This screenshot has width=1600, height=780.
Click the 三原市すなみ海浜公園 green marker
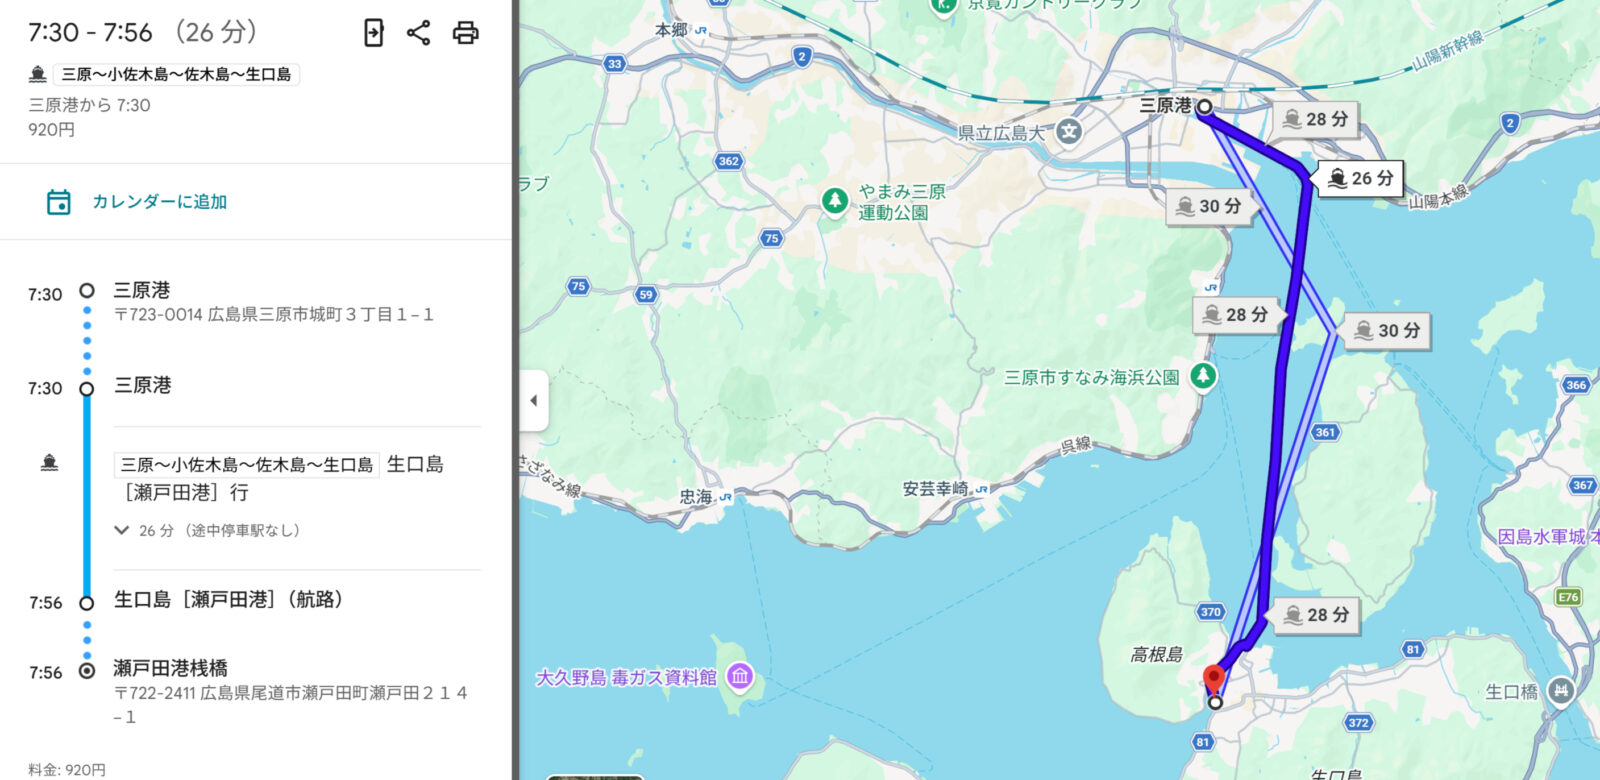pyautogui.click(x=1203, y=376)
